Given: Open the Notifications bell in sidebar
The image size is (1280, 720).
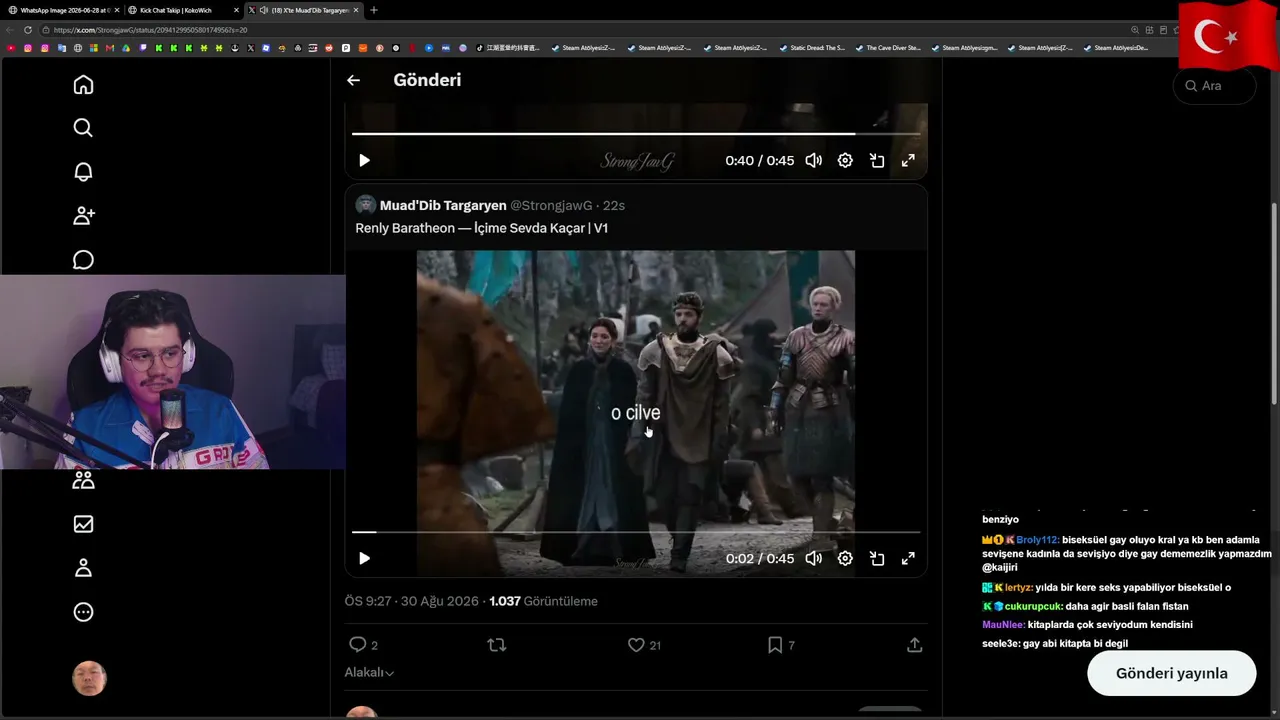Looking at the screenshot, I should click(x=83, y=172).
